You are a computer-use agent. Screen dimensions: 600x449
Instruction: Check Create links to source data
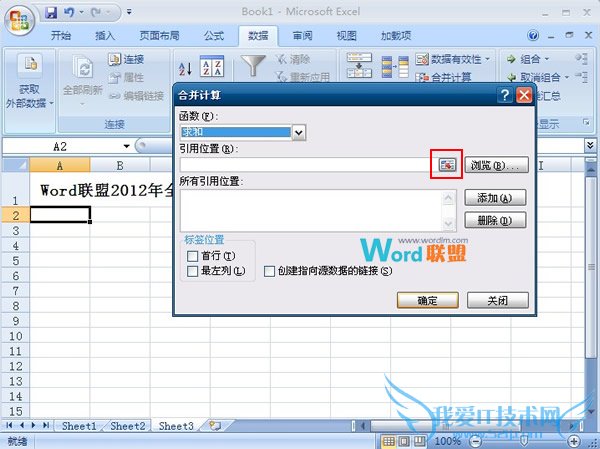tap(269, 271)
